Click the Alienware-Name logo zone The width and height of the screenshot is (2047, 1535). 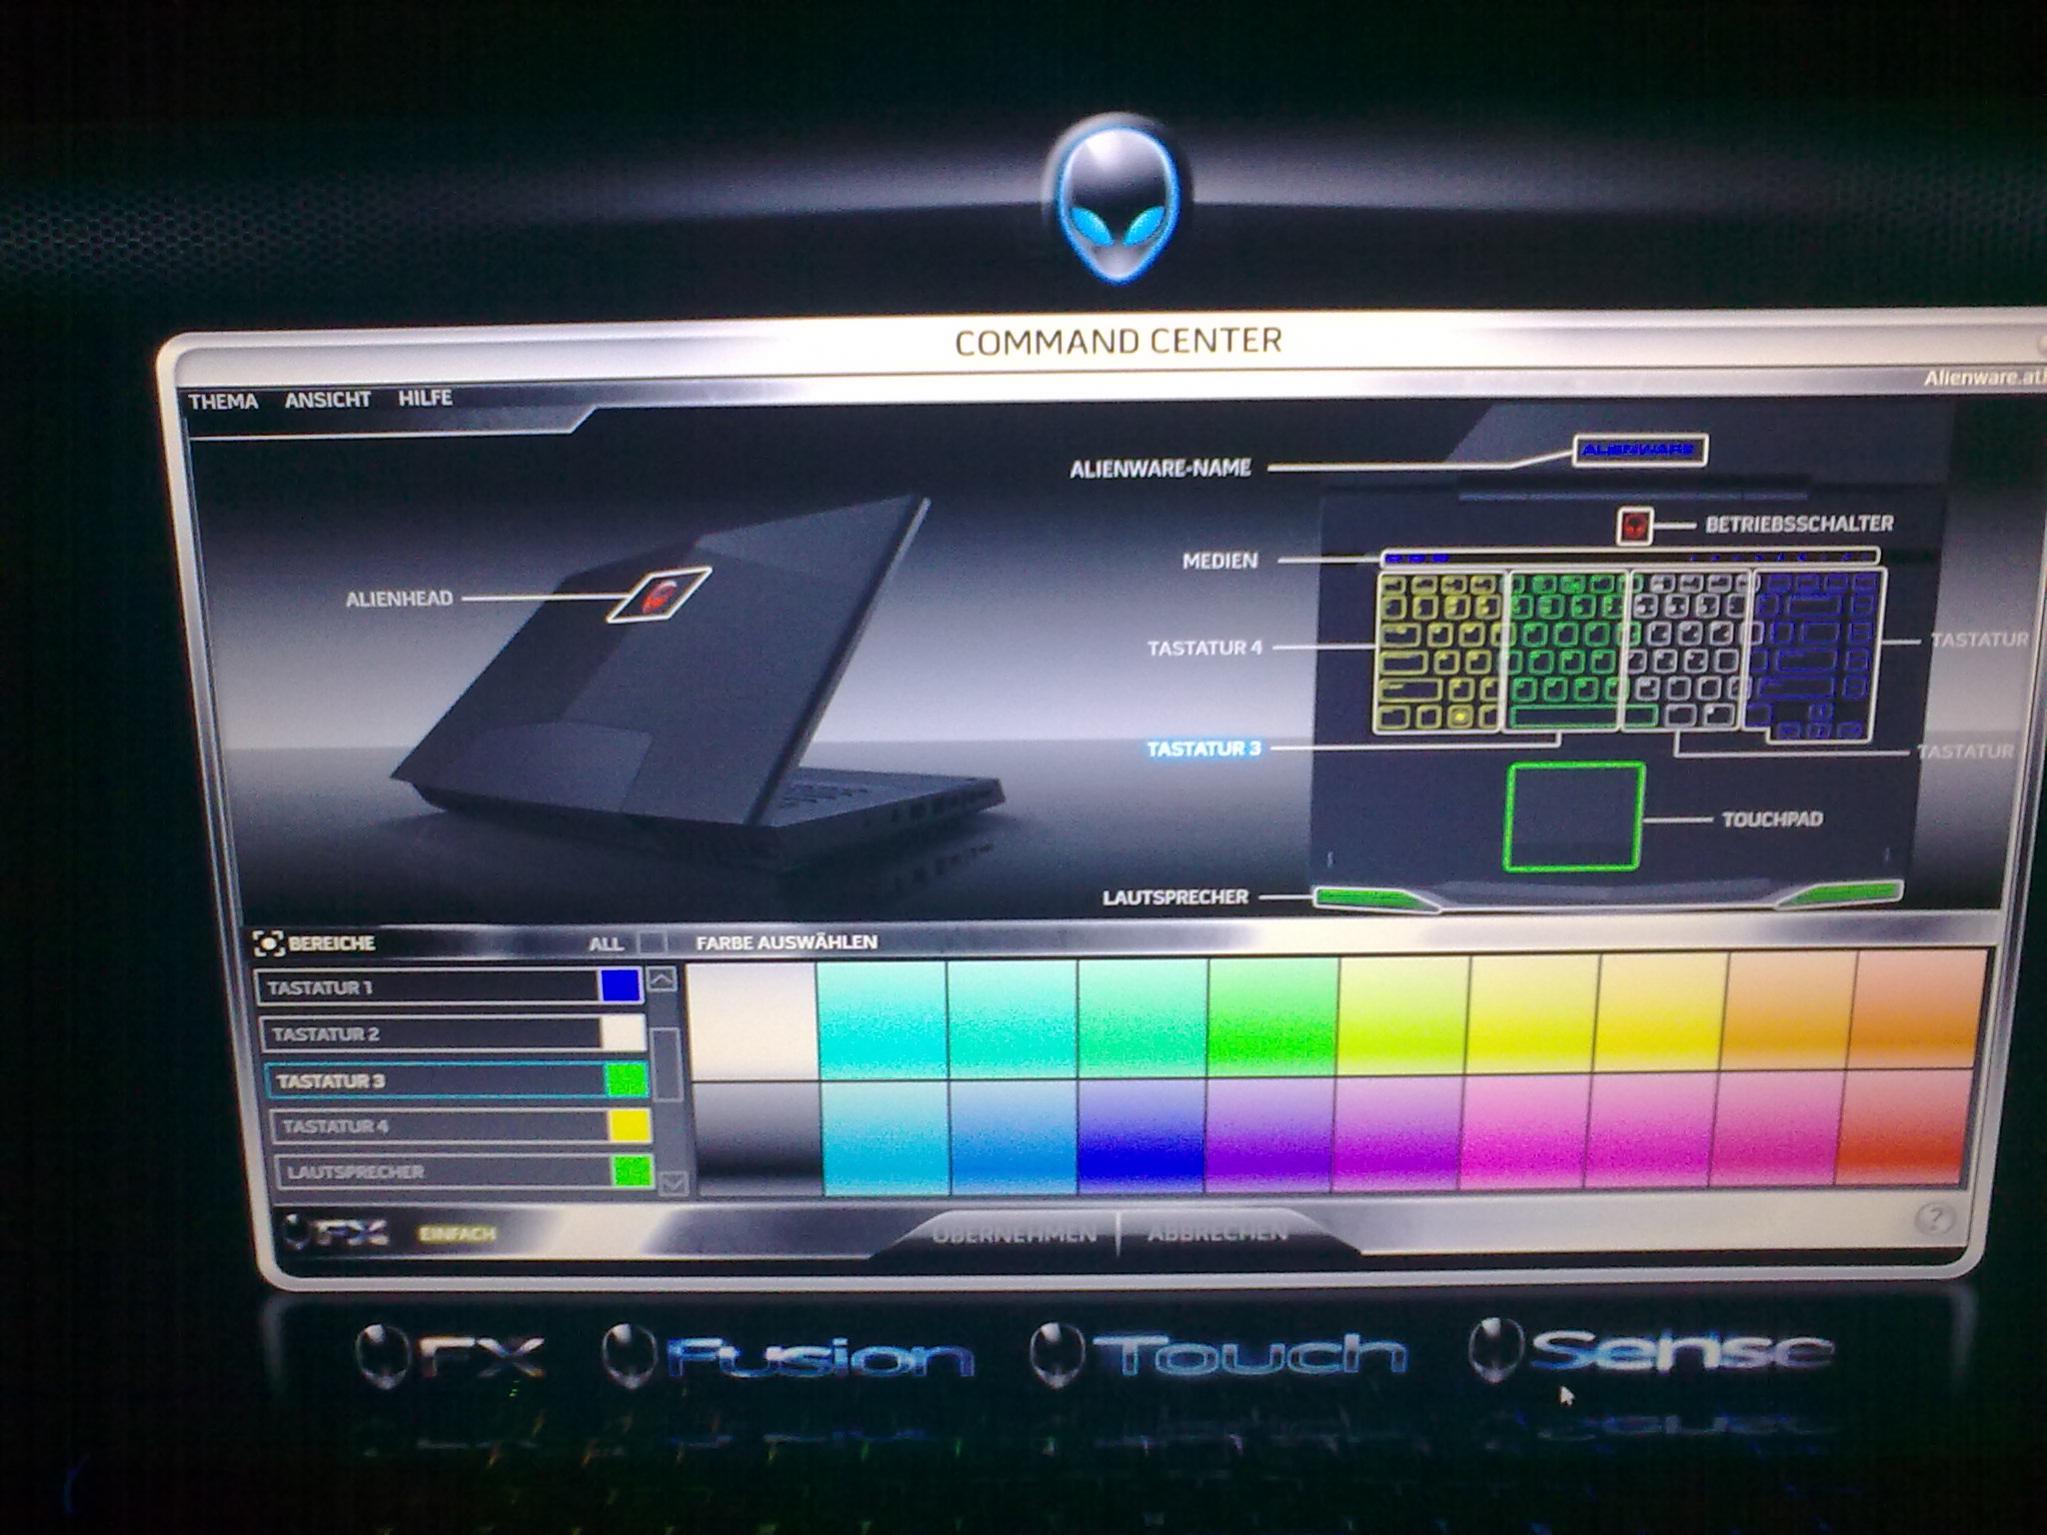(x=1639, y=450)
